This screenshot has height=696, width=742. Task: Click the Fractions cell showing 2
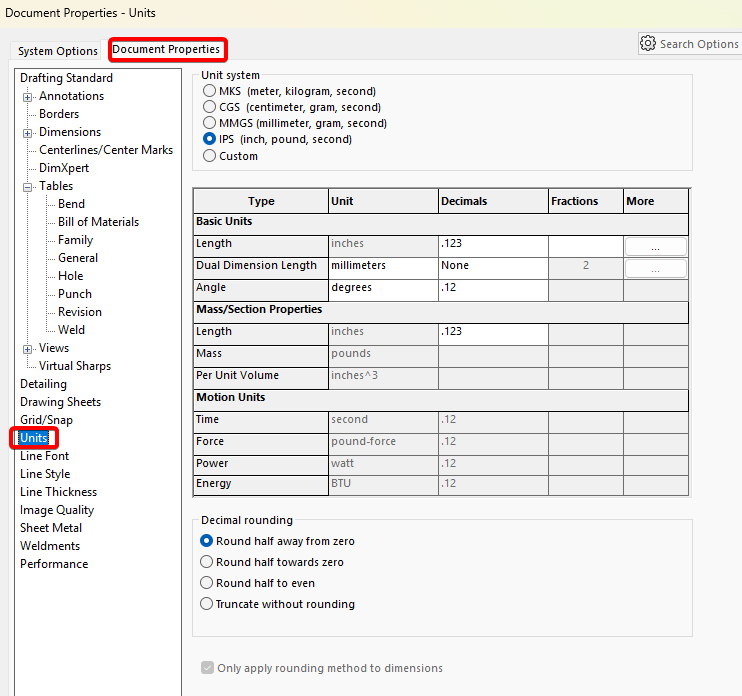tap(586, 268)
